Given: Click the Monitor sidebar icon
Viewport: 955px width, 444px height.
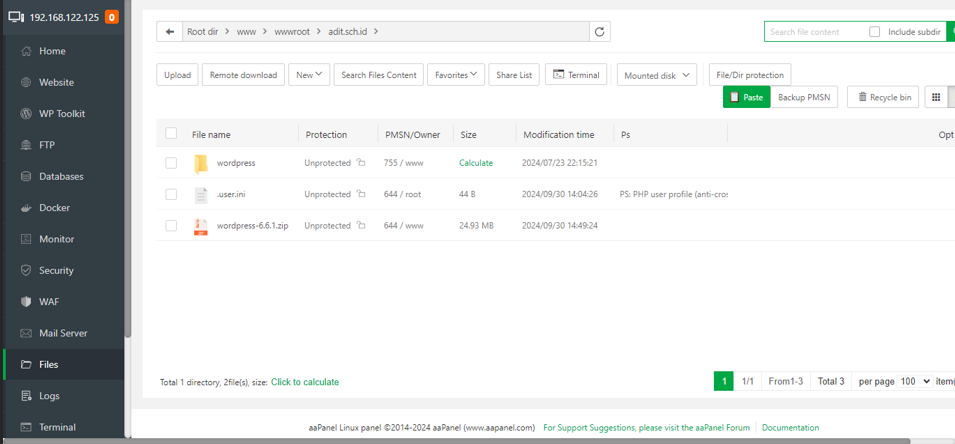Looking at the screenshot, I should (x=26, y=239).
